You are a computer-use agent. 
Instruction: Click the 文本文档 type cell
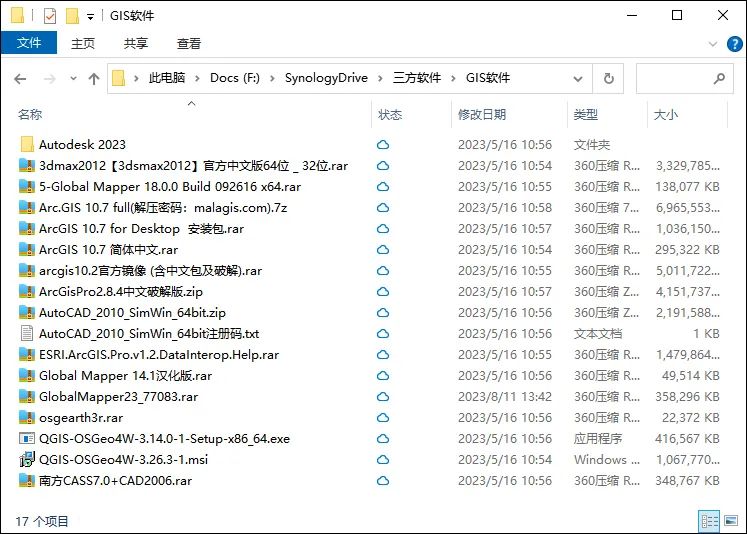598,333
